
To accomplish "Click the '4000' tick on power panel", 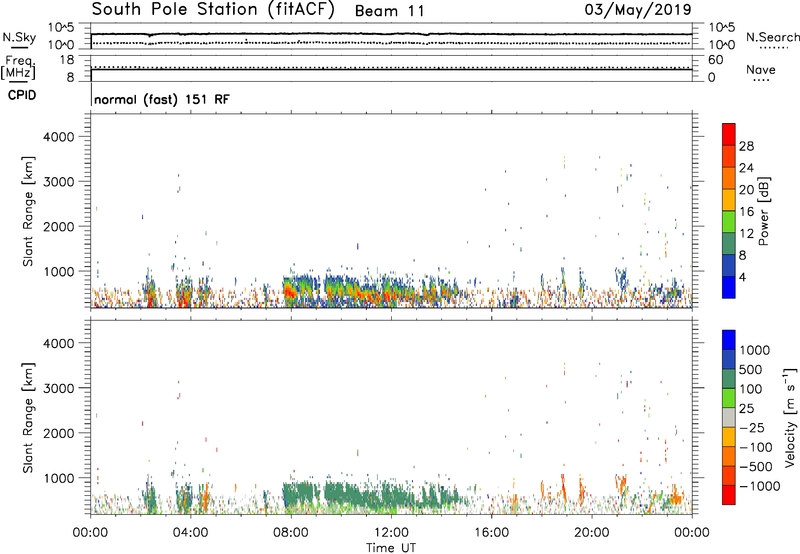I will point(59,137).
